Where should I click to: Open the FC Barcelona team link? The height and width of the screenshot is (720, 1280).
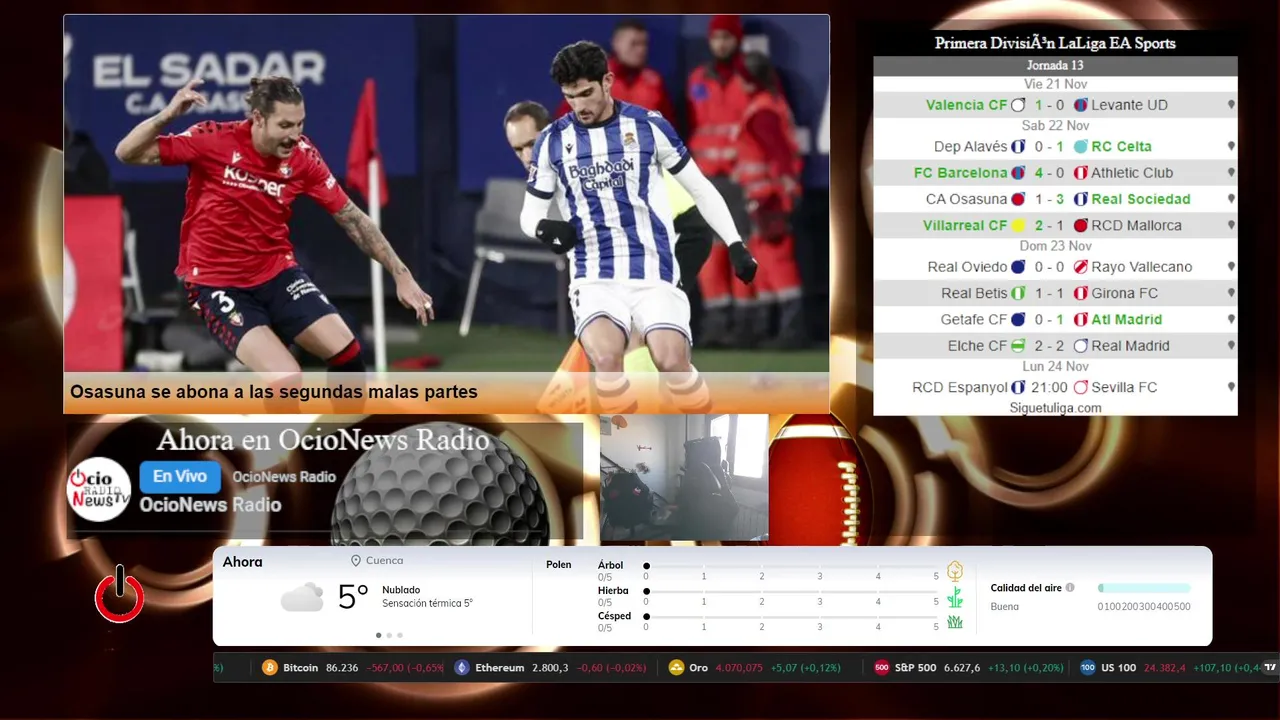960,173
